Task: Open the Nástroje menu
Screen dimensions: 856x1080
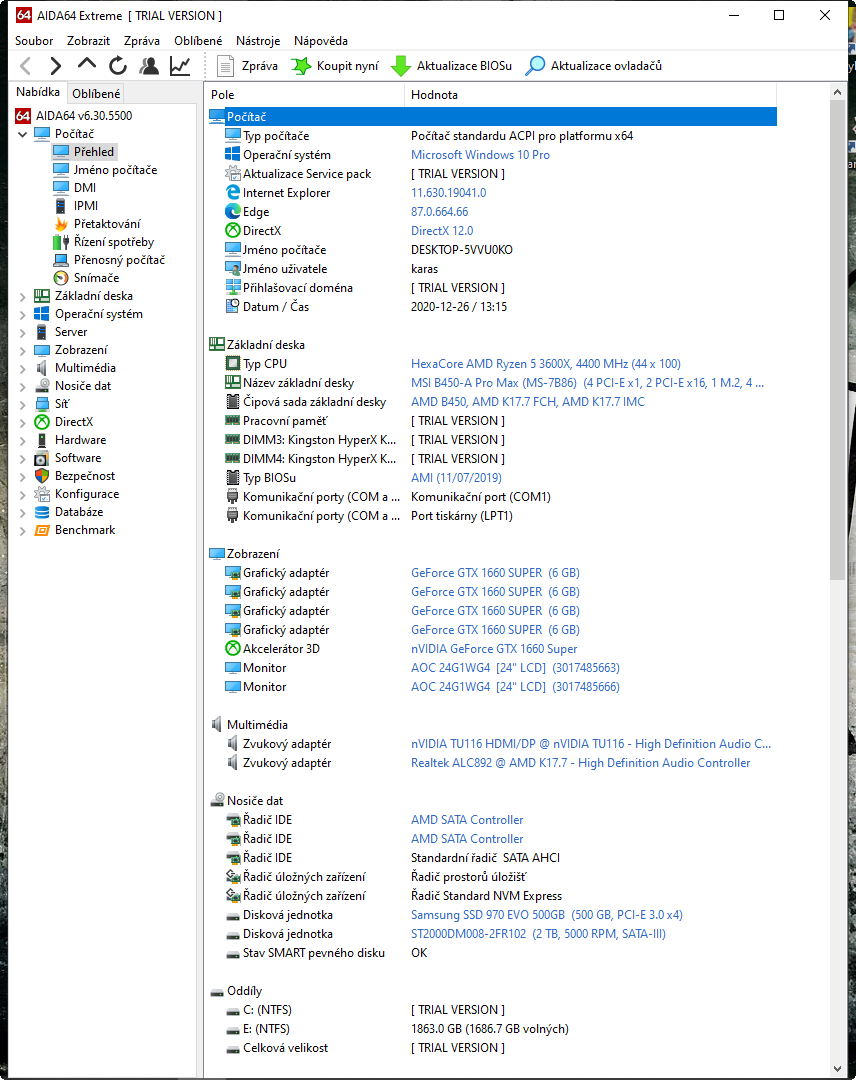Action: pyautogui.click(x=258, y=41)
